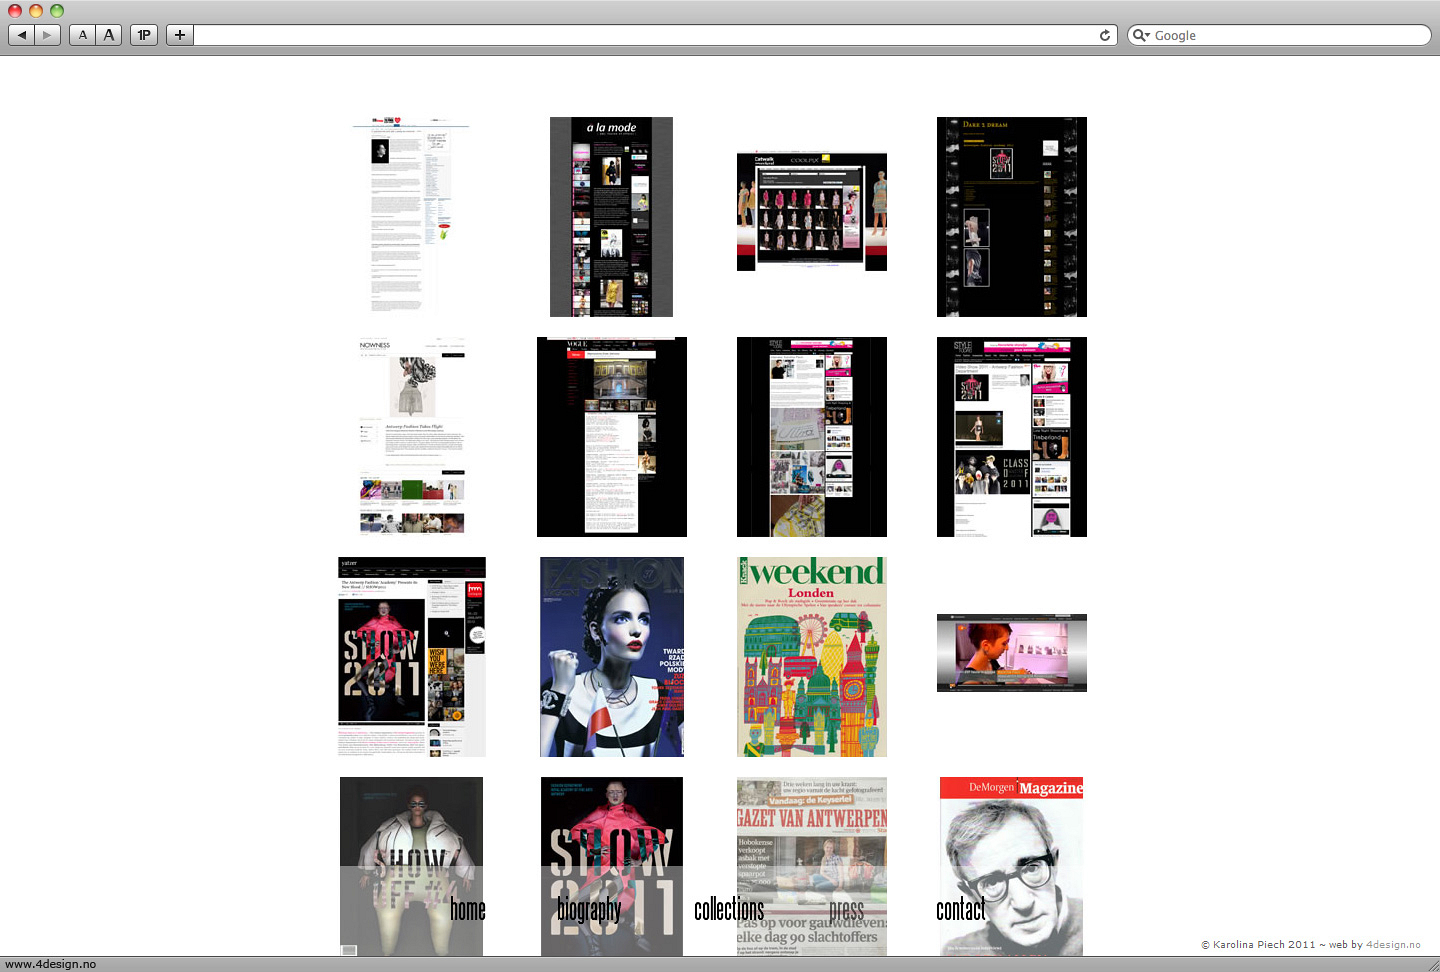Image resolution: width=1440 pixels, height=972 pixels.
Task: Open the biography menu item
Action: 589,909
